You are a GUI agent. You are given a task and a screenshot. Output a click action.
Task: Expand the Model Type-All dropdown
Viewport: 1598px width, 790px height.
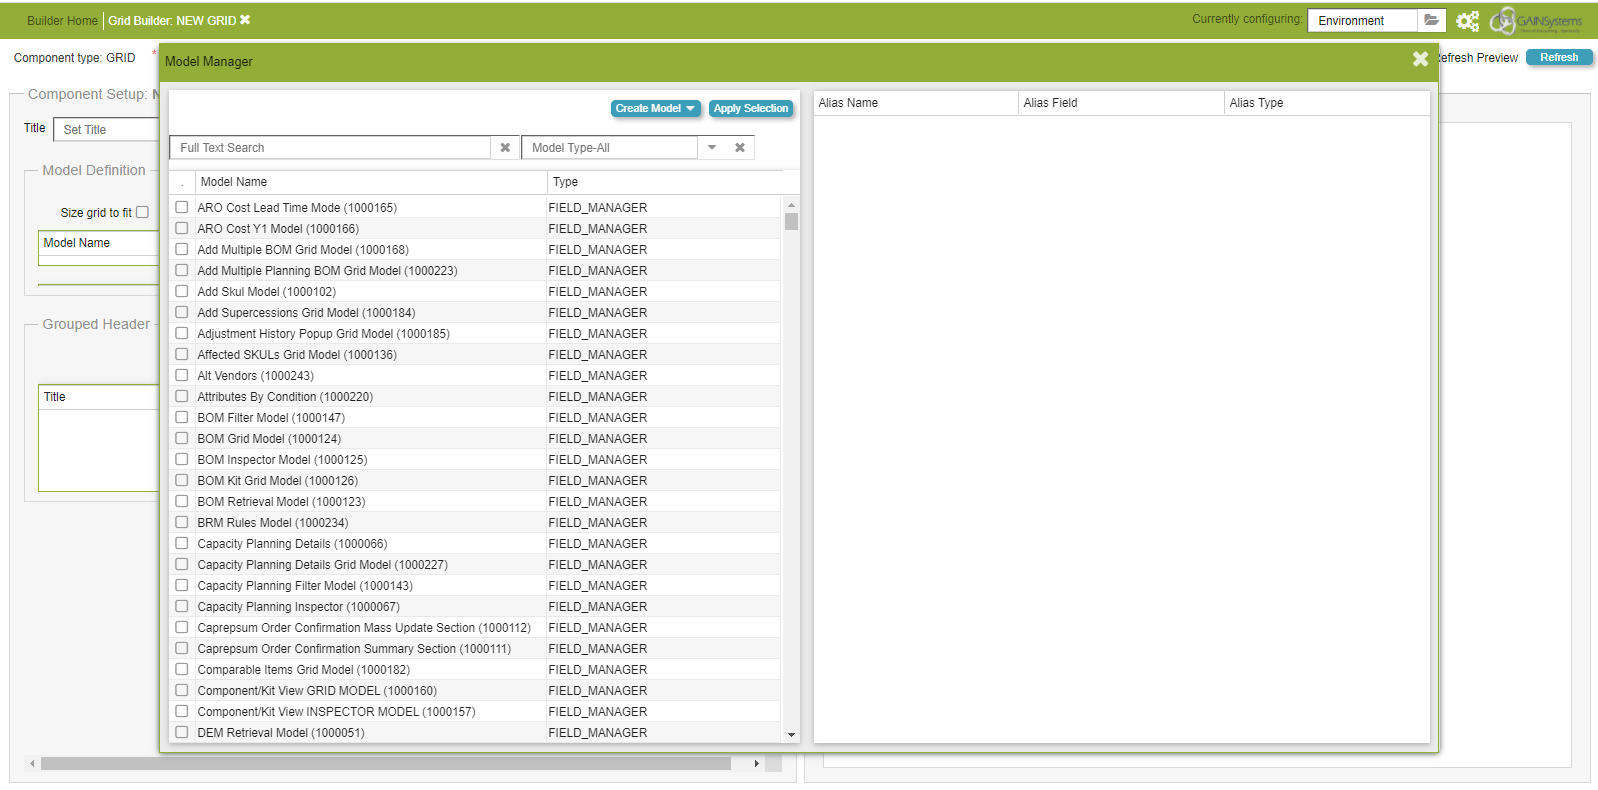tap(712, 148)
